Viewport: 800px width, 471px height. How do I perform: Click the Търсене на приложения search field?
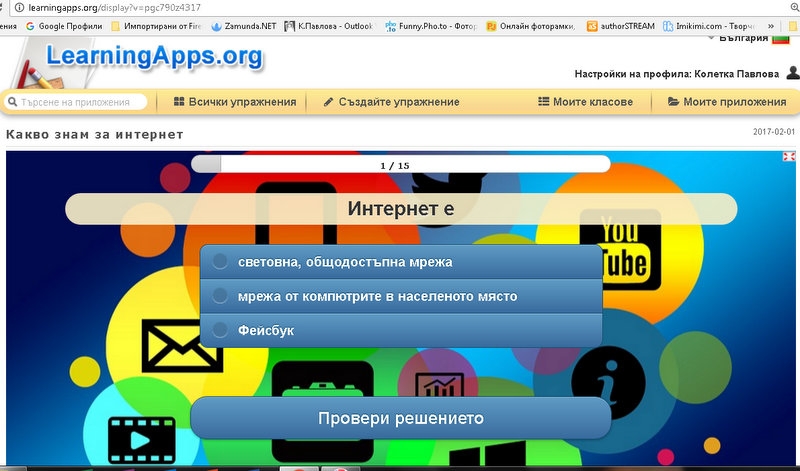(76, 102)
